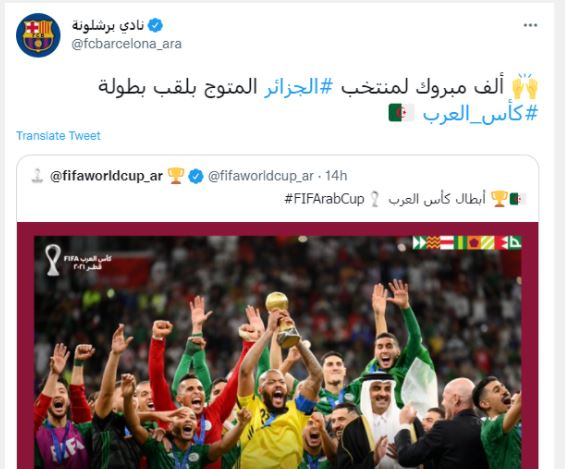Click the quoted tweet's blue verified badge
Image resolution: width=565 pixels, height=469 pixels.
pos(196,176)
